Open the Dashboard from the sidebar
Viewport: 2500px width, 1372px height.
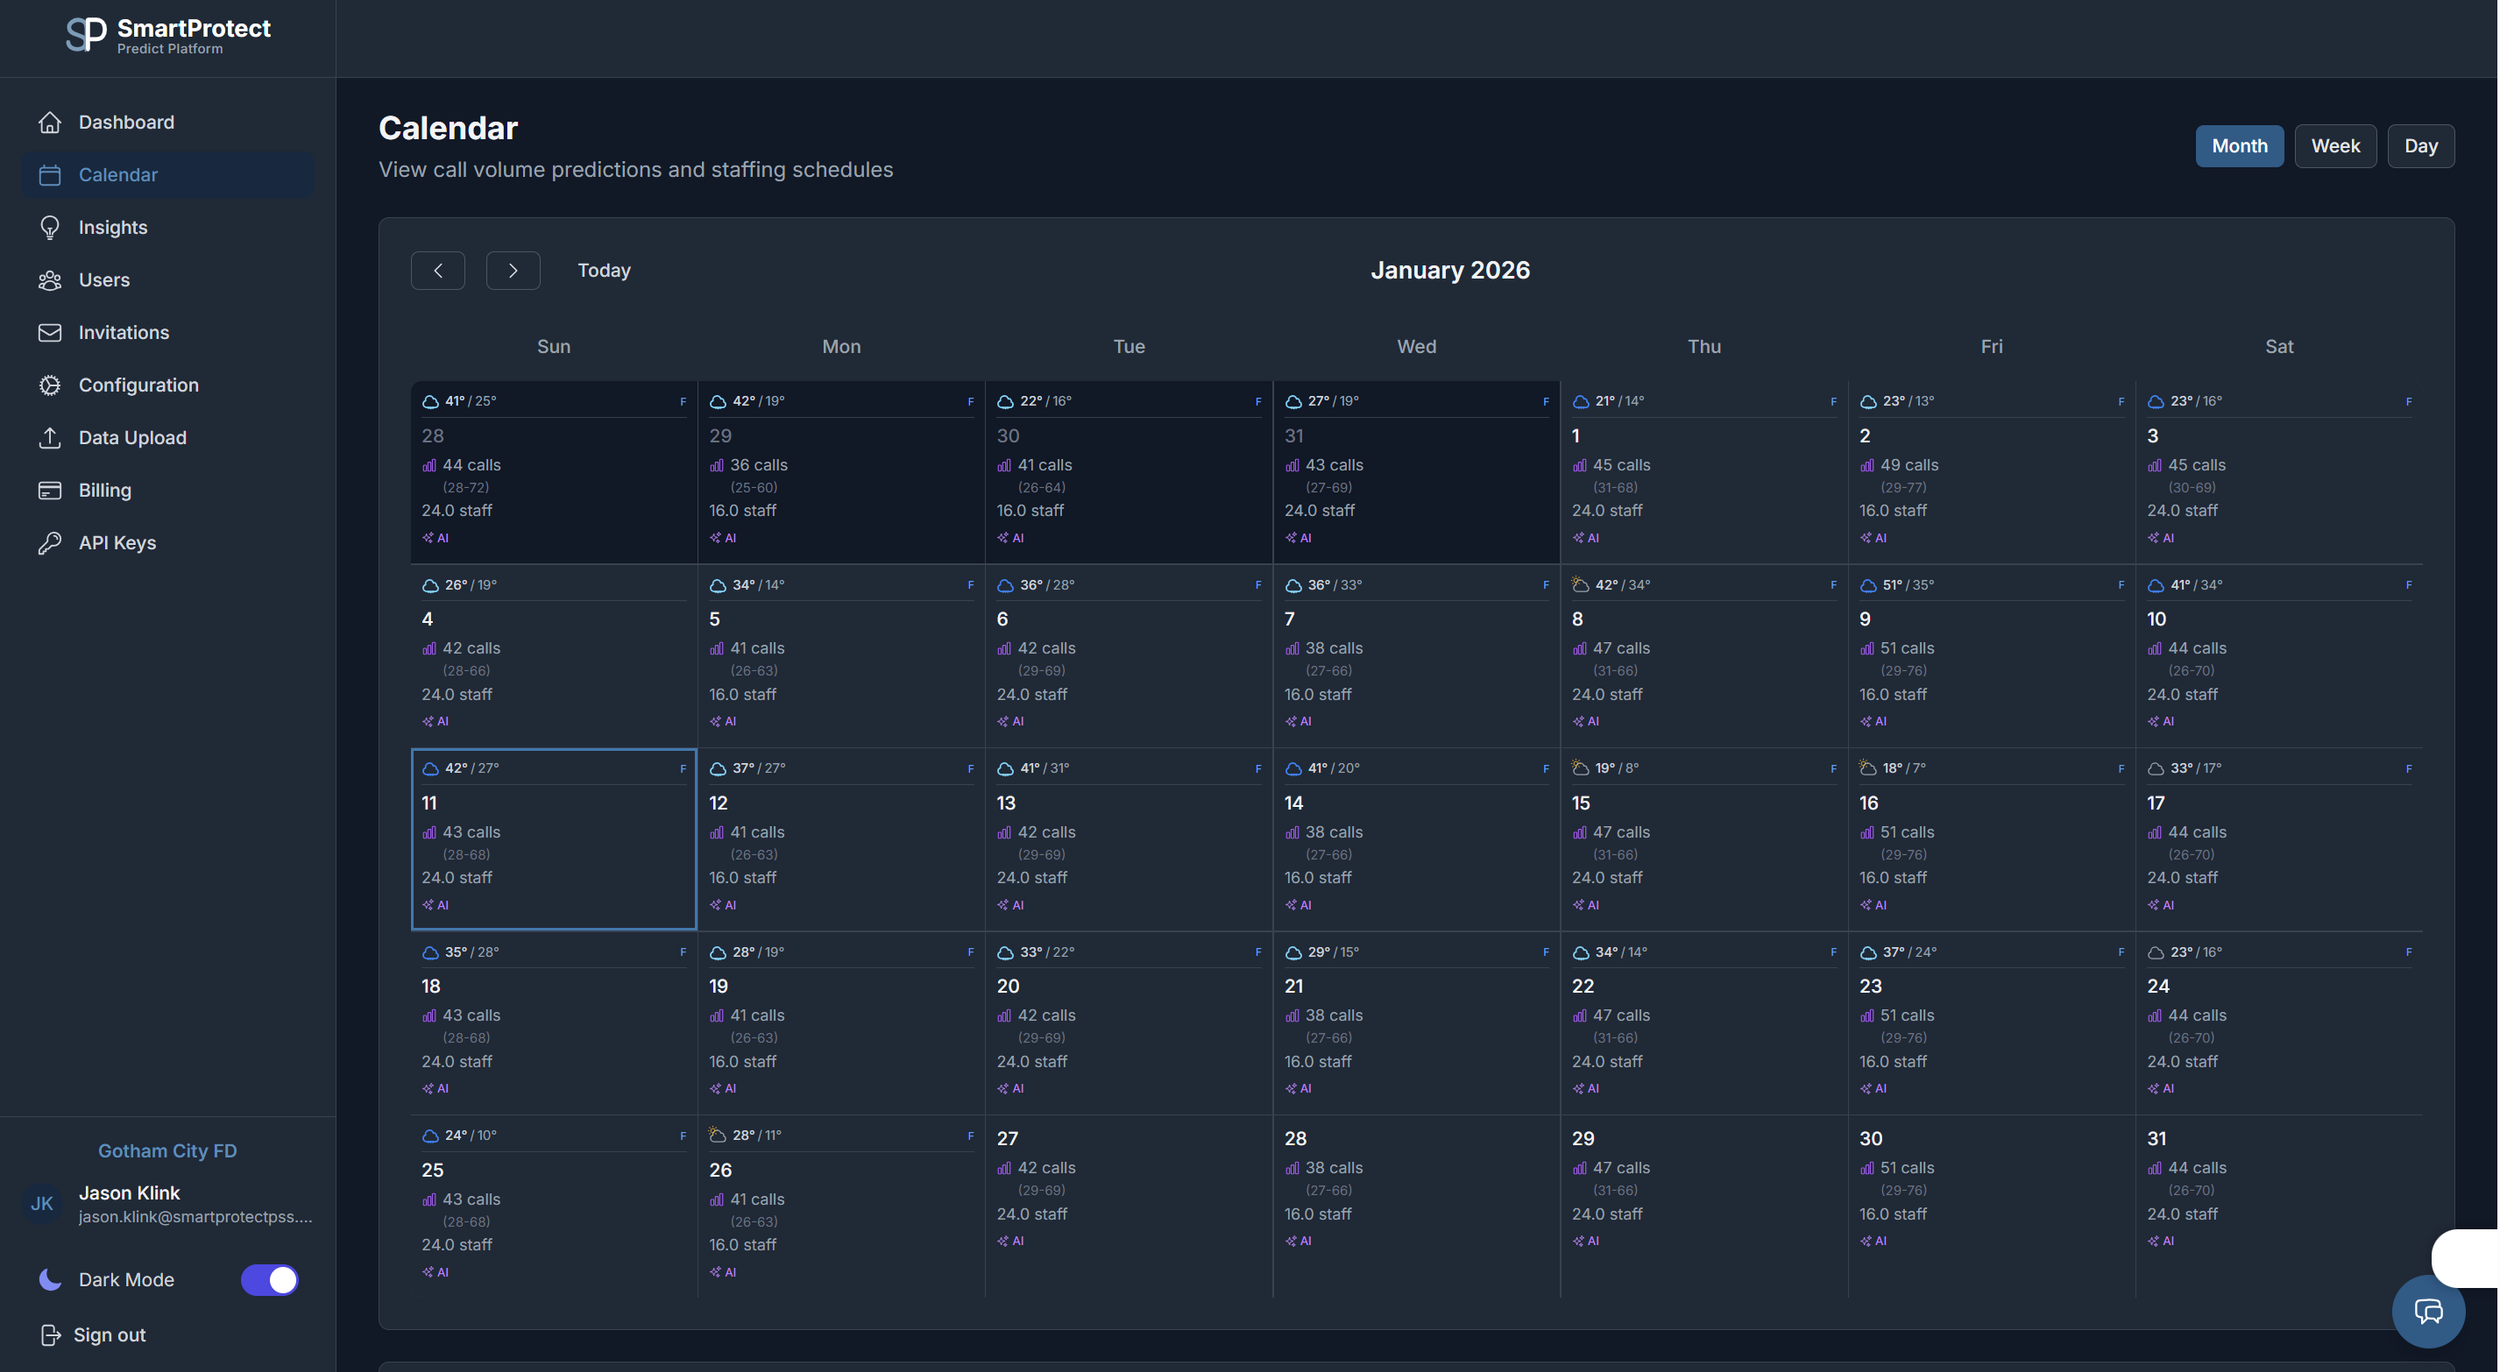126,122
